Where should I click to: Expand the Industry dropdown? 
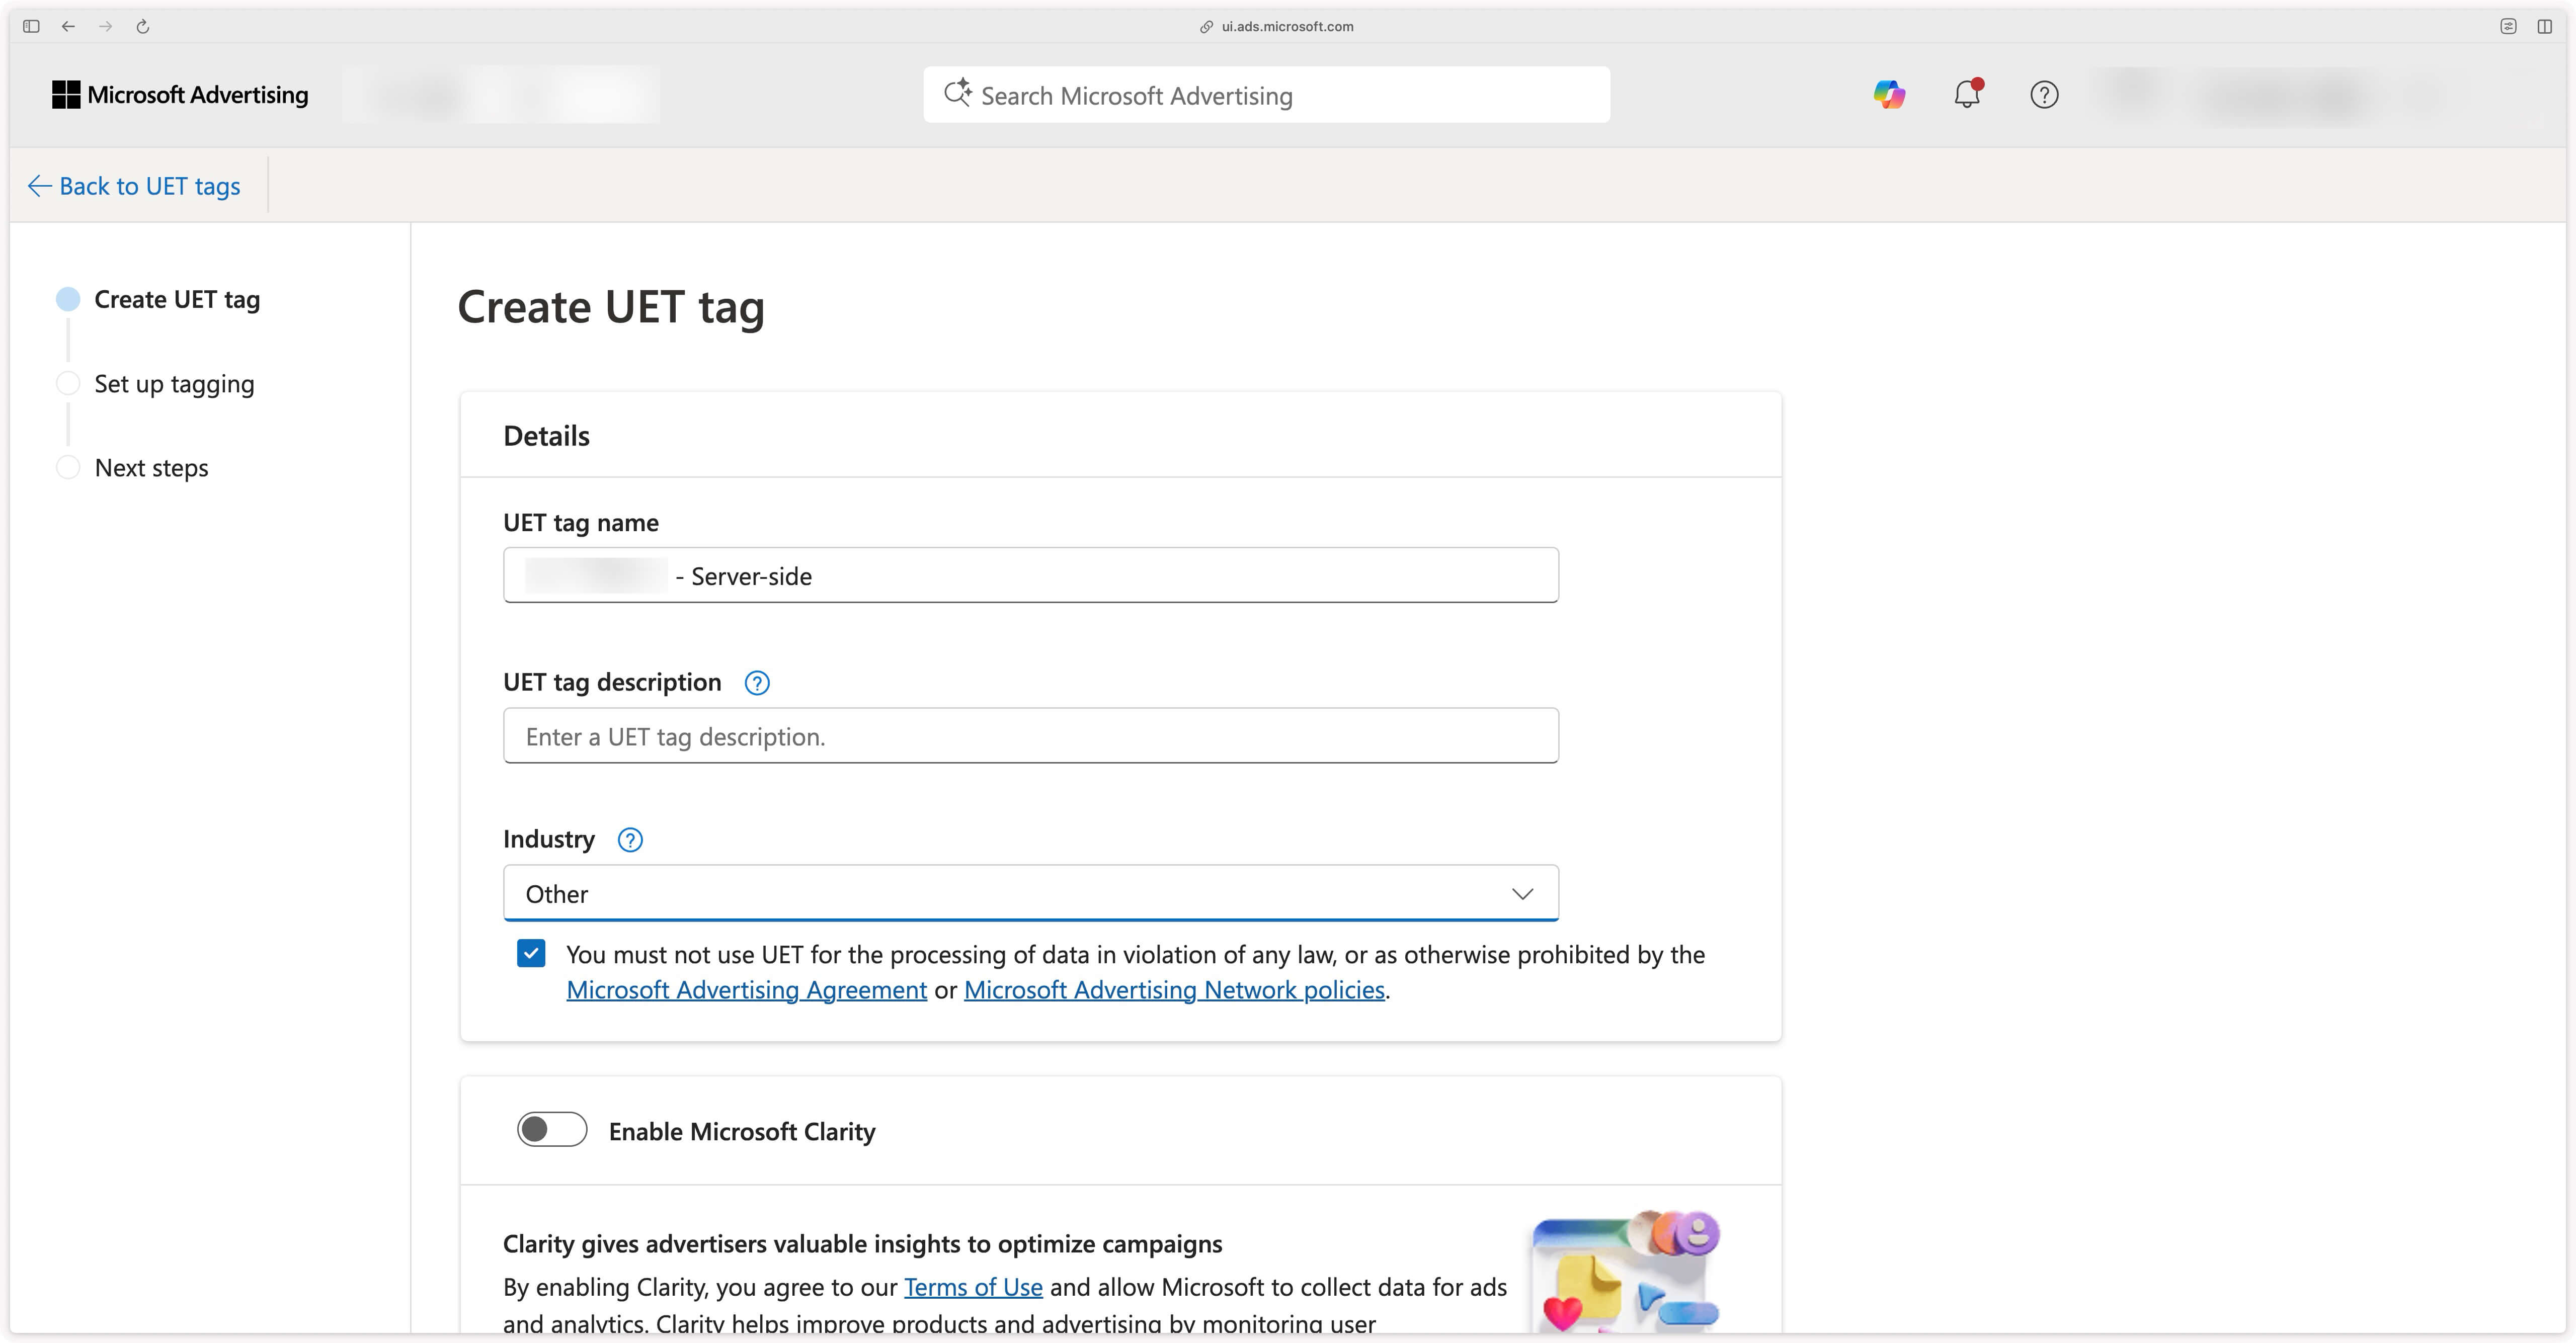1522,892
